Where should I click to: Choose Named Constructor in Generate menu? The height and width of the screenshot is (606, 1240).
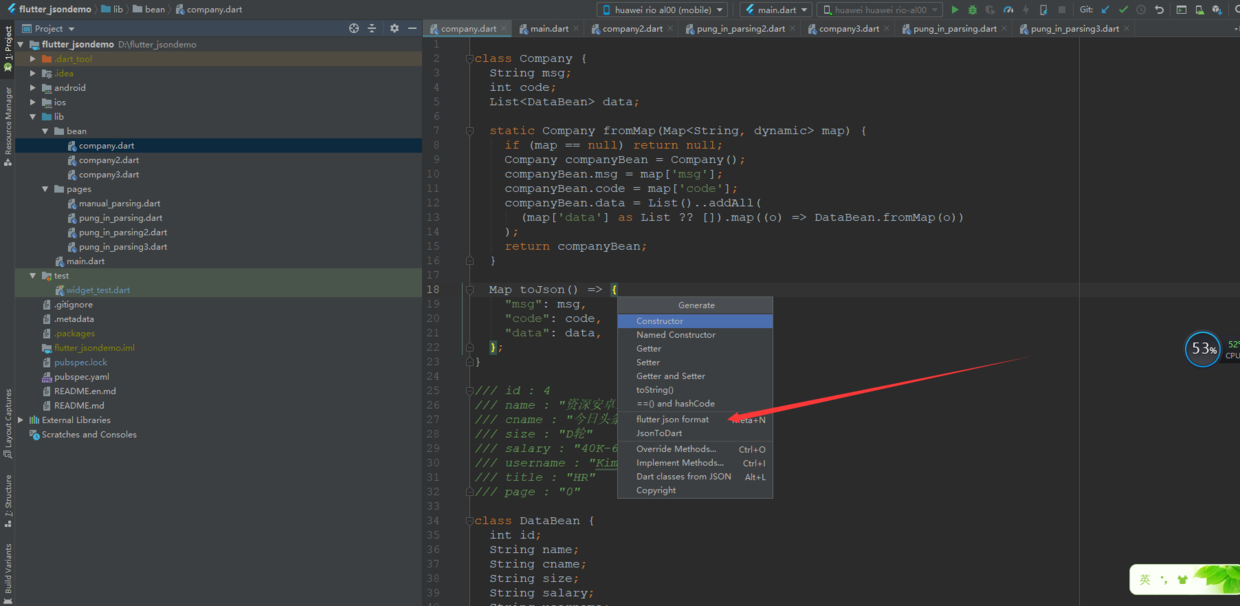pyautogui.click(x=695, y=335)
